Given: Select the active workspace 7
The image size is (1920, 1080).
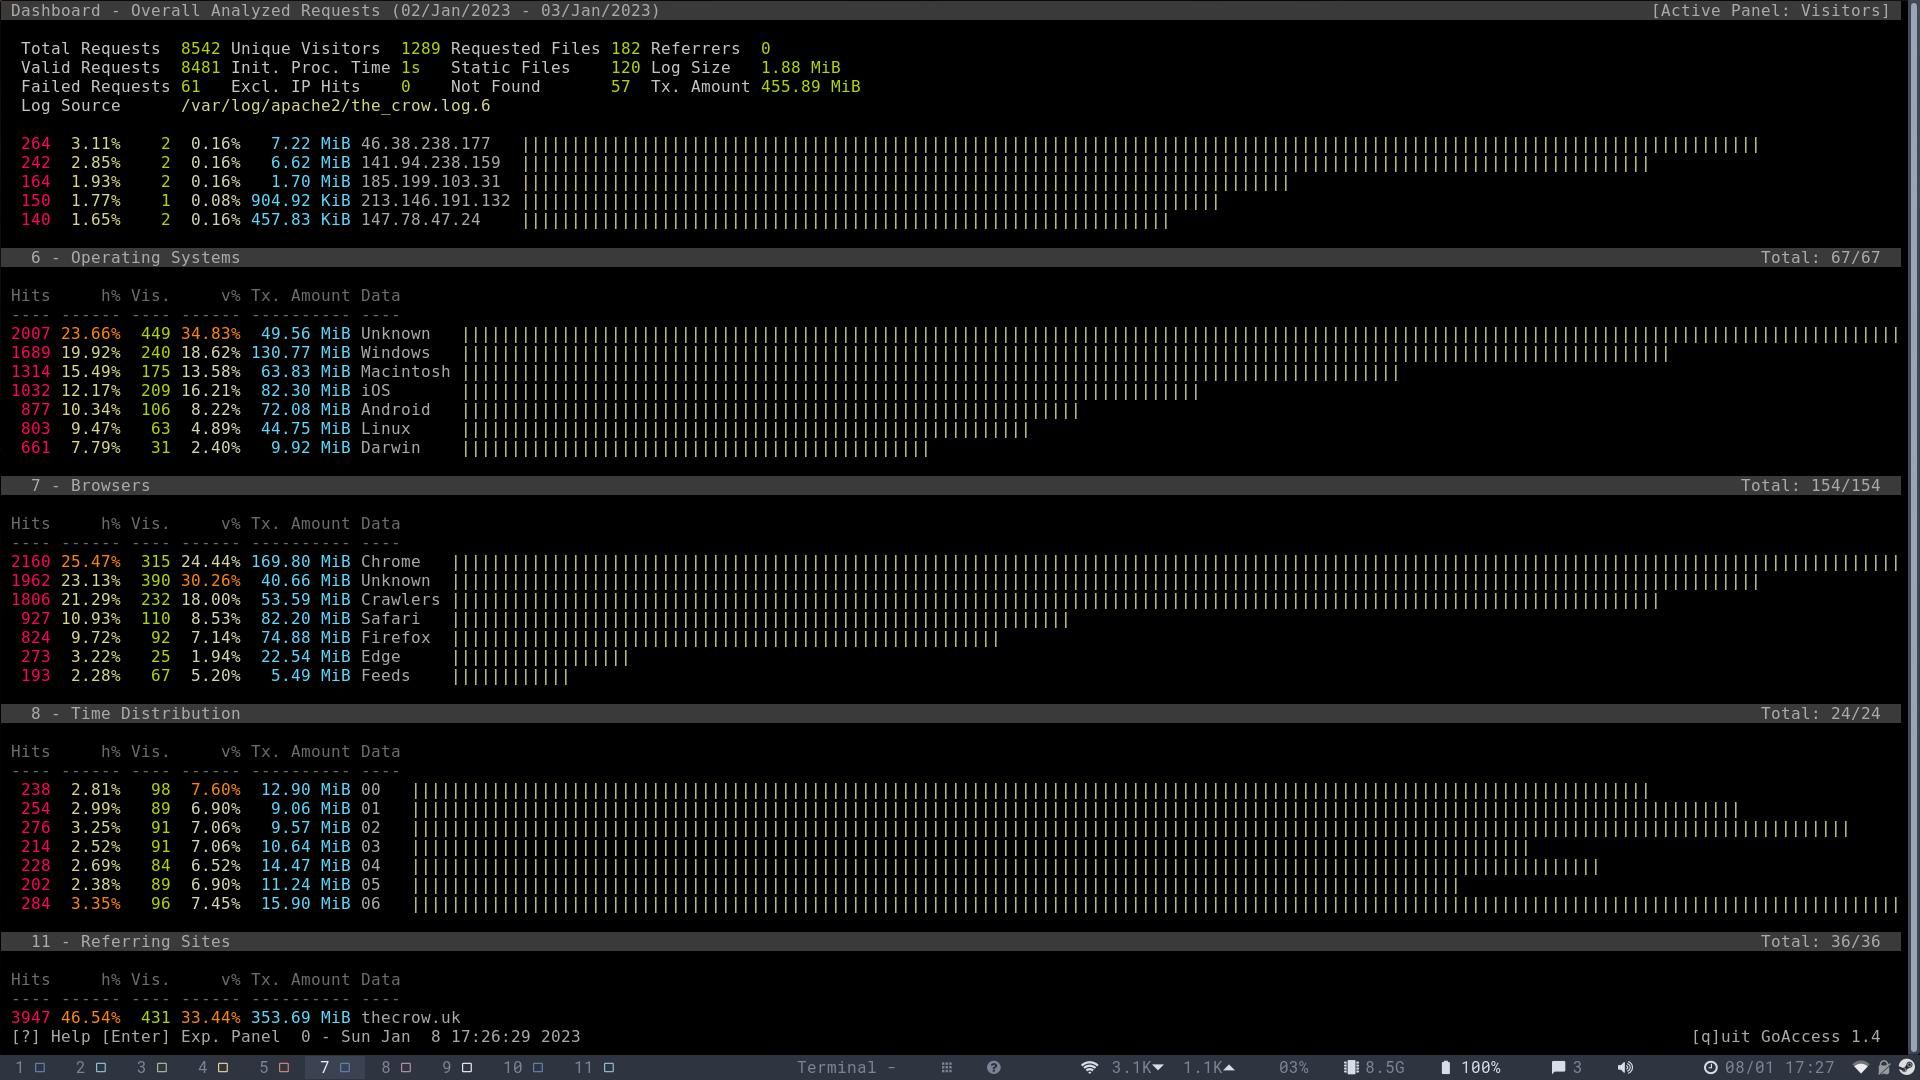Looking at the screenshot, I should 334,1068.
